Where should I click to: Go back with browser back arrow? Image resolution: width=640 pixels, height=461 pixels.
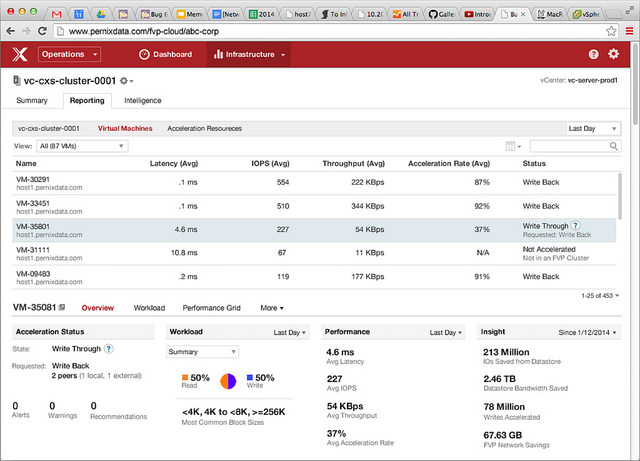11,31
